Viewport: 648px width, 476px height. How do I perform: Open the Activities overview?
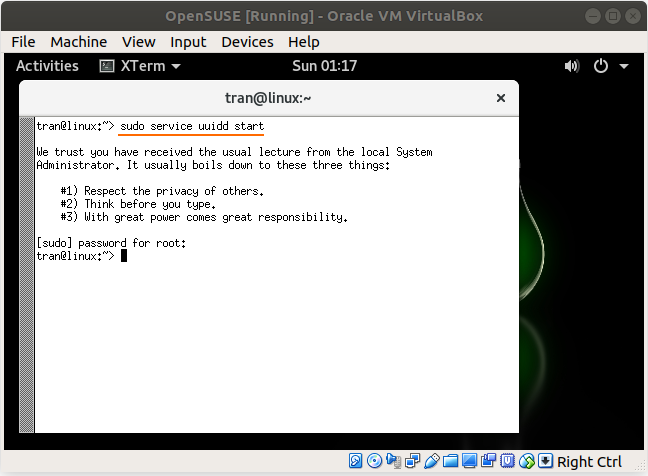click(x=47, y=66)
